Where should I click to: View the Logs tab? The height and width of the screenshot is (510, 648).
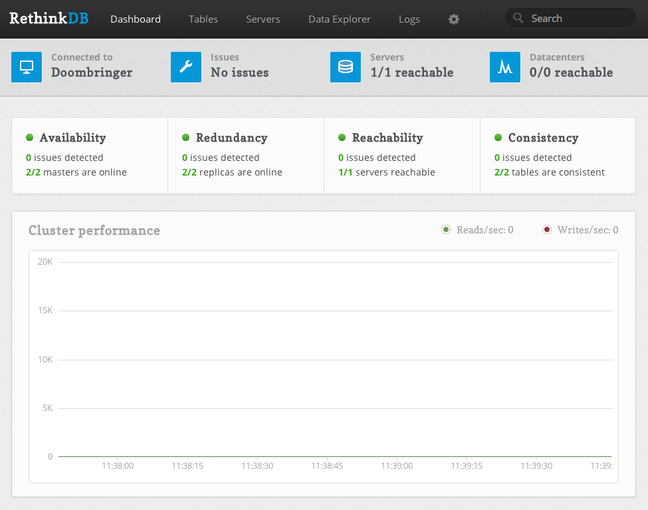409,19
